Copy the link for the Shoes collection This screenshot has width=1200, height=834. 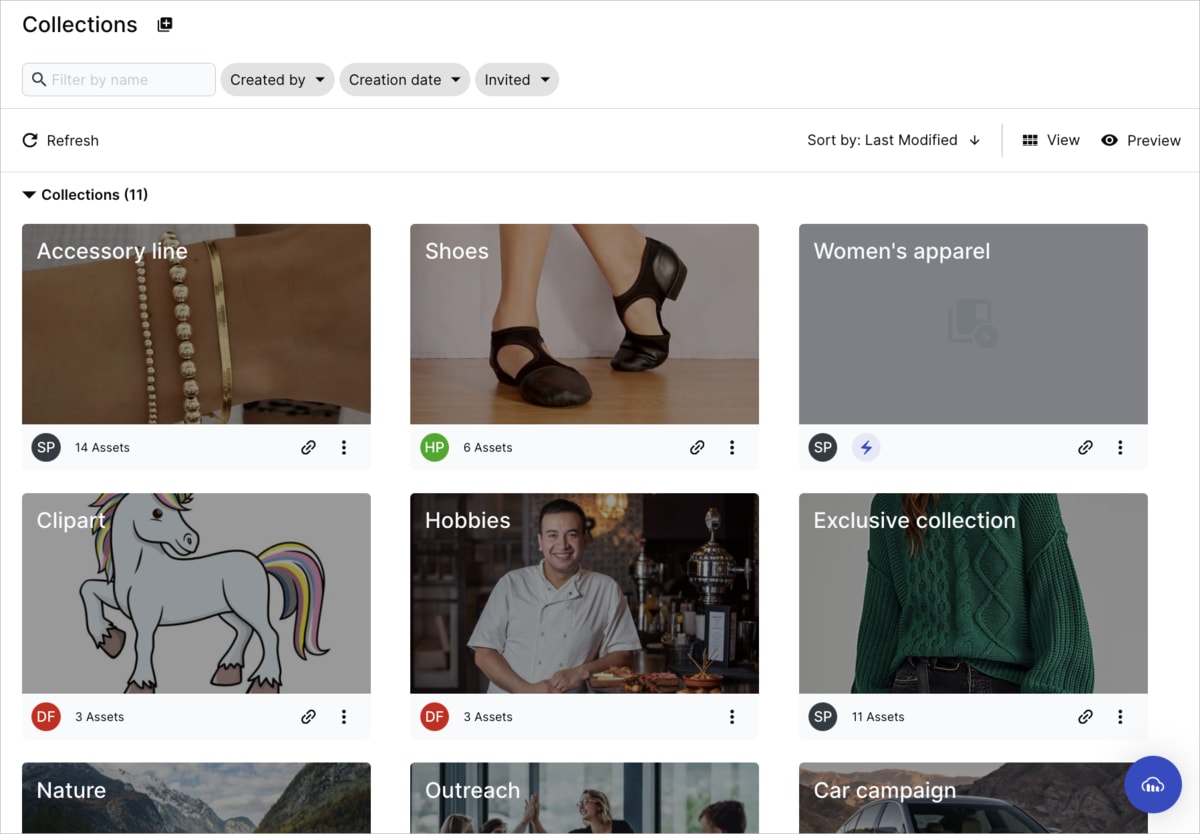[697, 448]
